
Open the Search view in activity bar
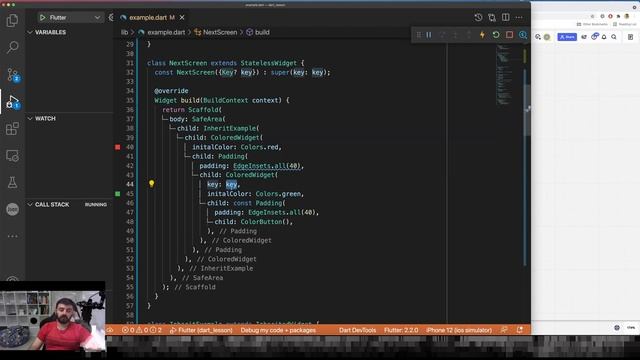click(12, 47)
